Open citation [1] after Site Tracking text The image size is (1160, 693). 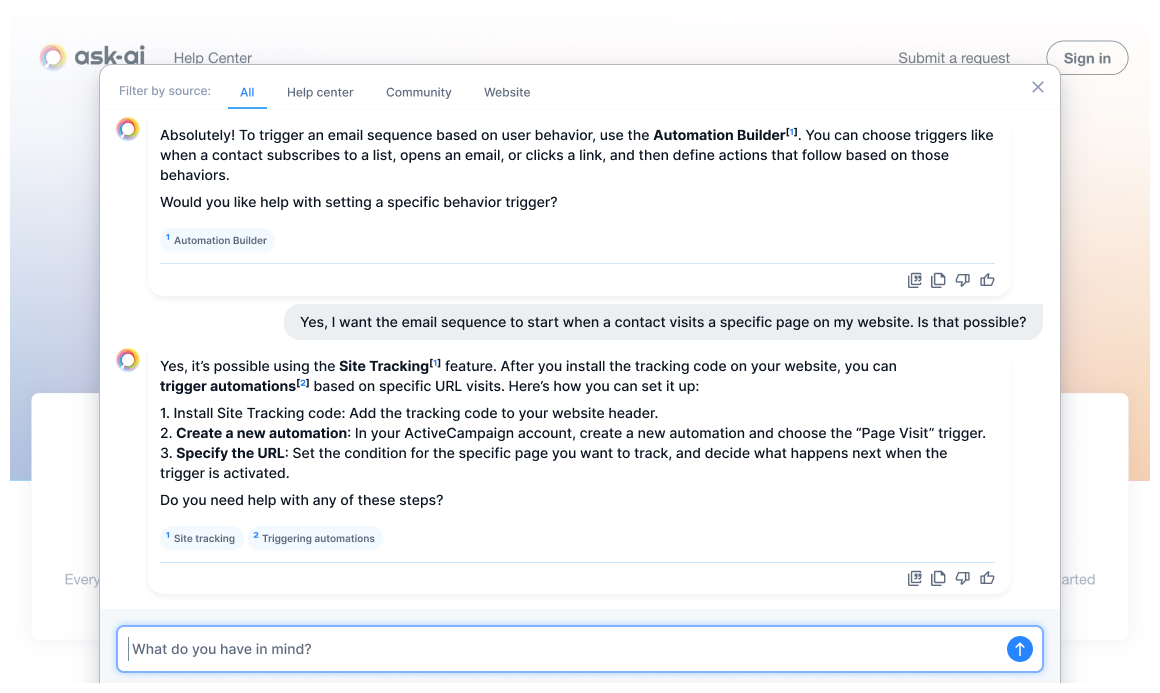(435, 363)
